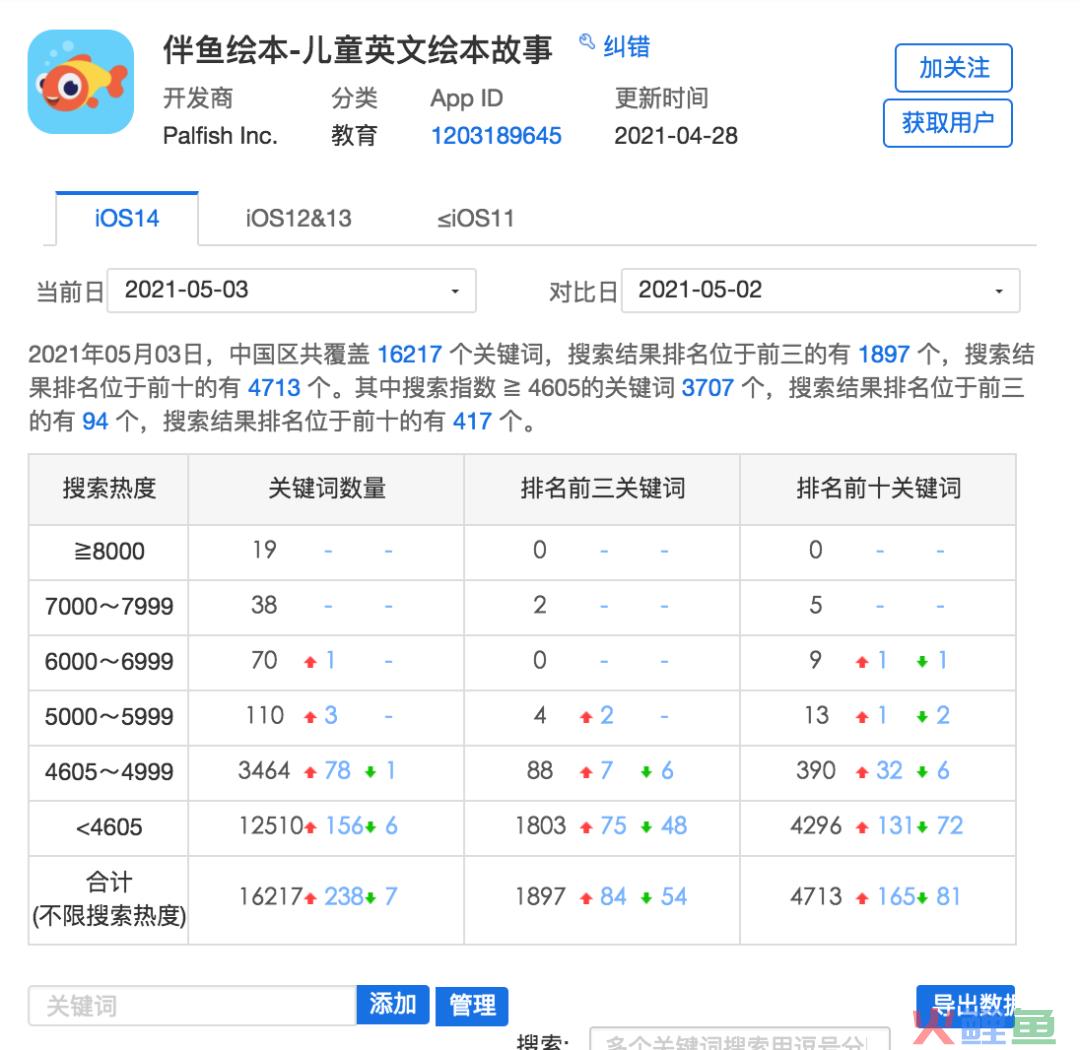Click increase value 7 in 4605~4999 top-three
The image size is (1080, 1050).
[606, 770]
